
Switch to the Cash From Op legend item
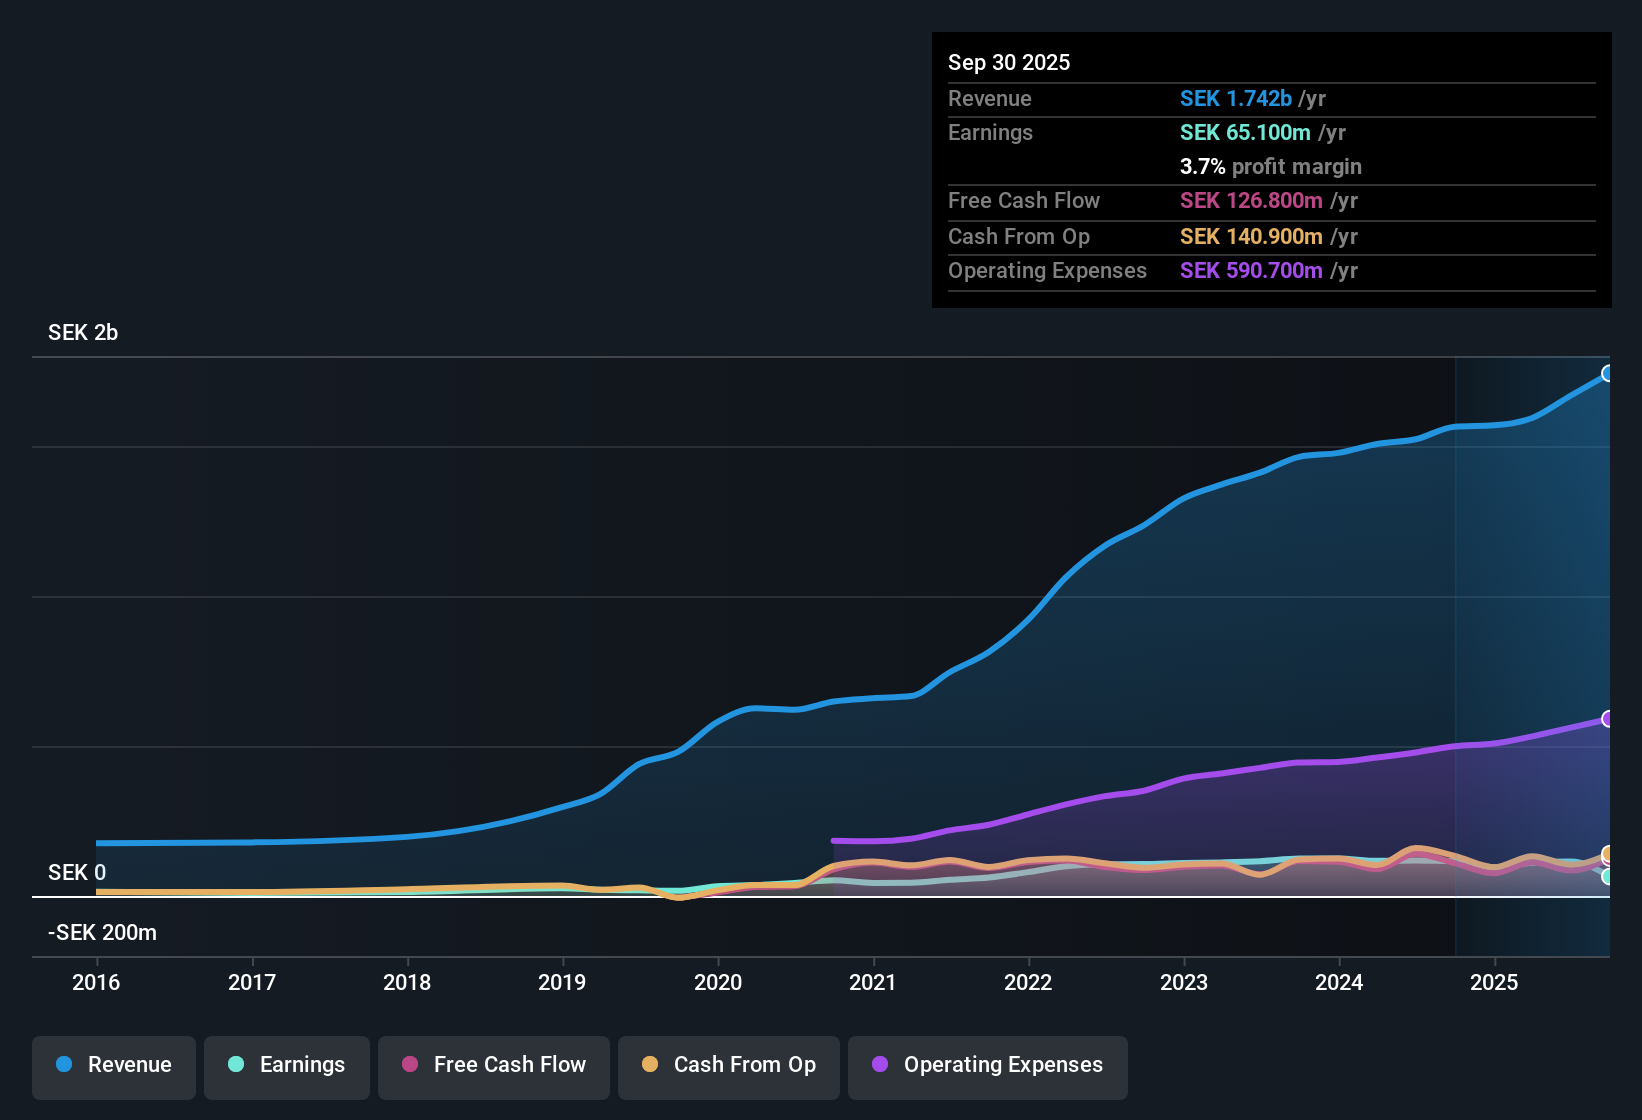728,1065
